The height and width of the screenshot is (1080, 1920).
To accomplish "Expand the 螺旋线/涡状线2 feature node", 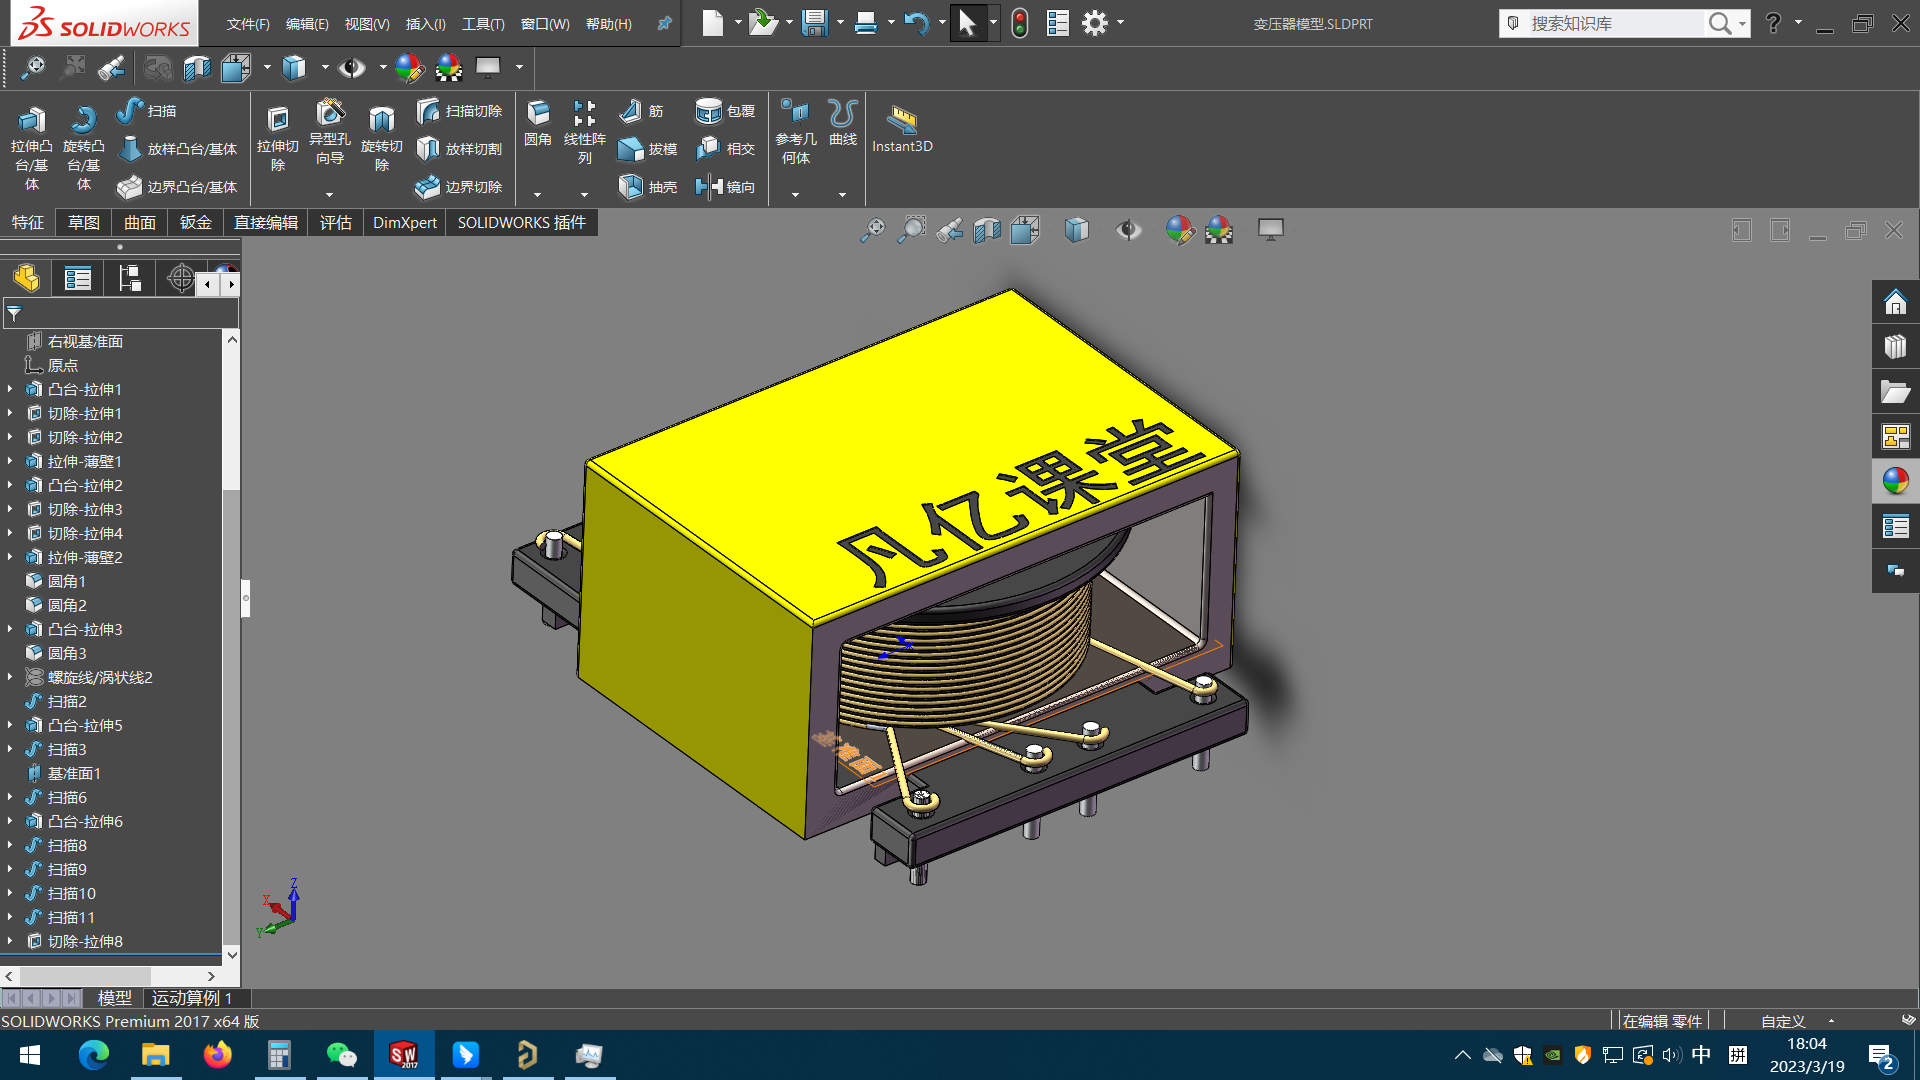I will click(10, 677).
